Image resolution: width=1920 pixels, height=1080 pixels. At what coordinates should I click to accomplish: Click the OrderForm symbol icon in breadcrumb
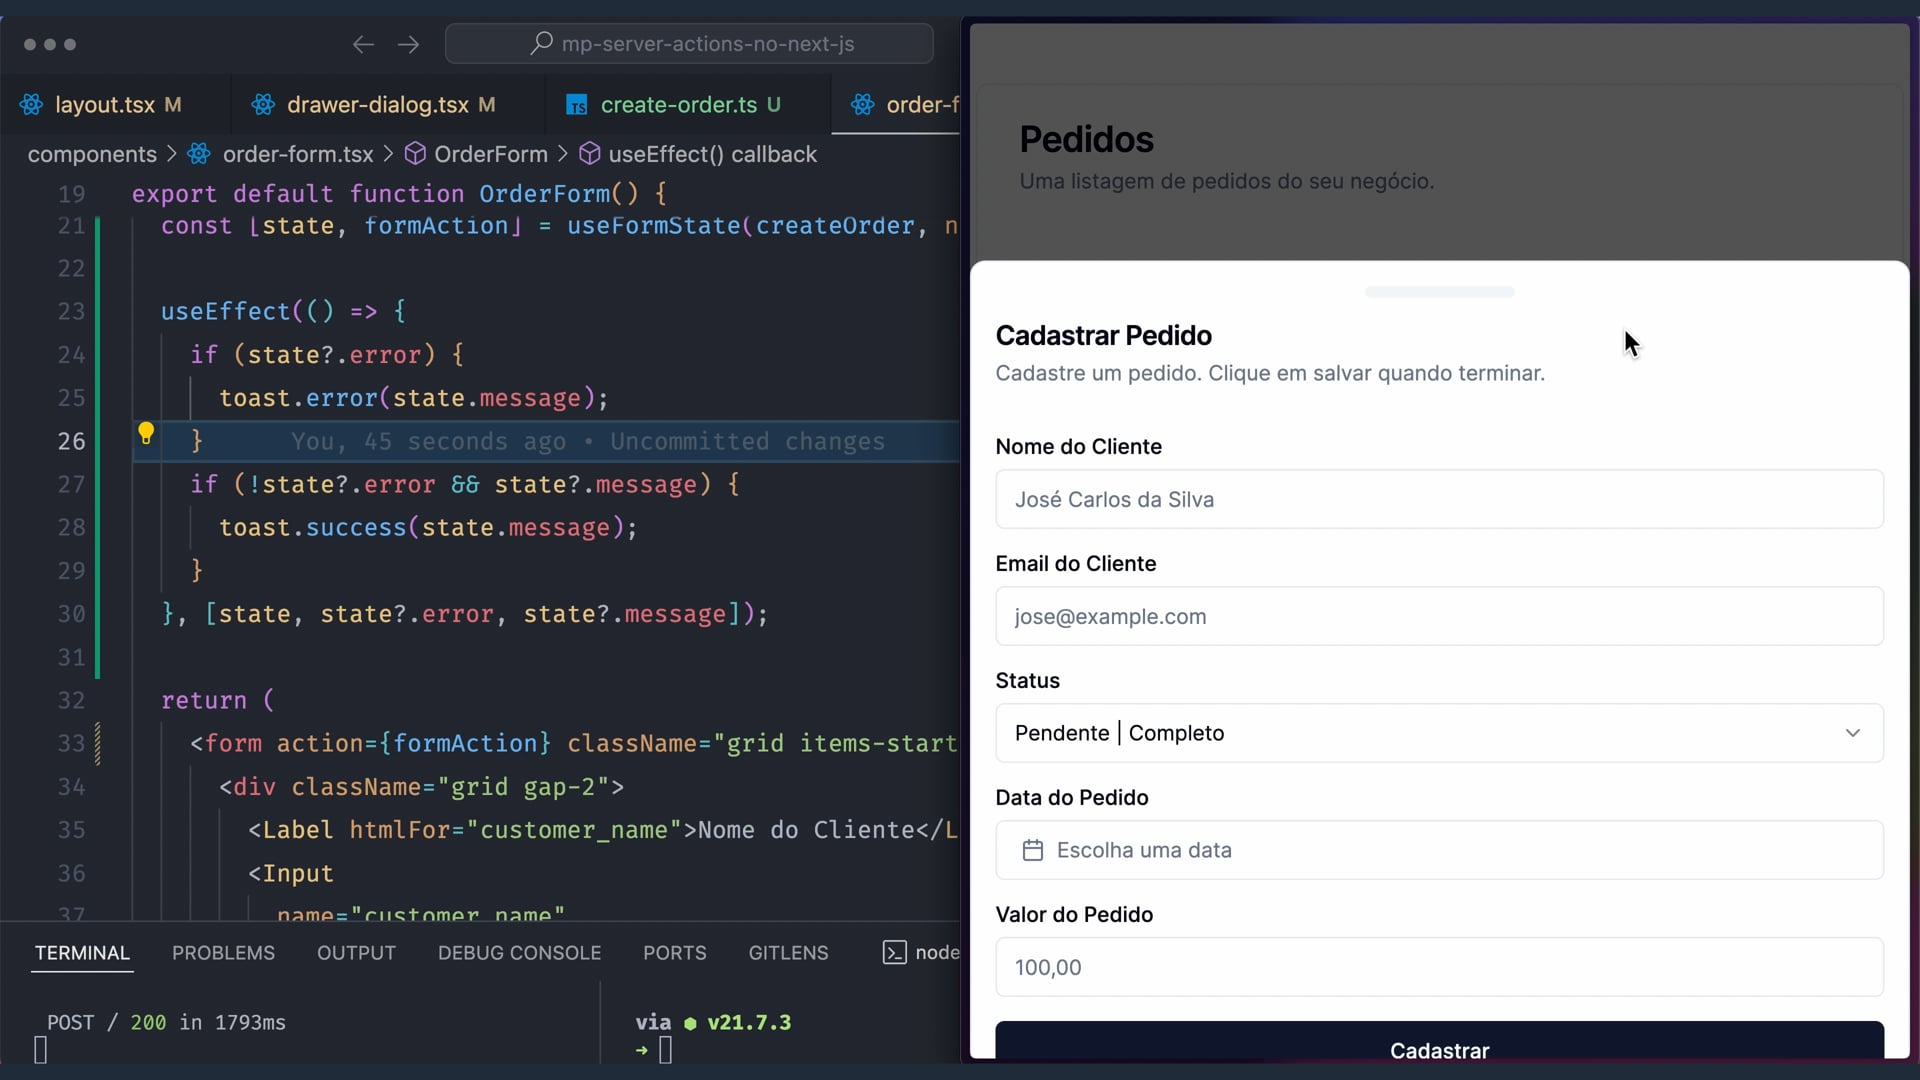pyautogui.click(x=415, y=154)
